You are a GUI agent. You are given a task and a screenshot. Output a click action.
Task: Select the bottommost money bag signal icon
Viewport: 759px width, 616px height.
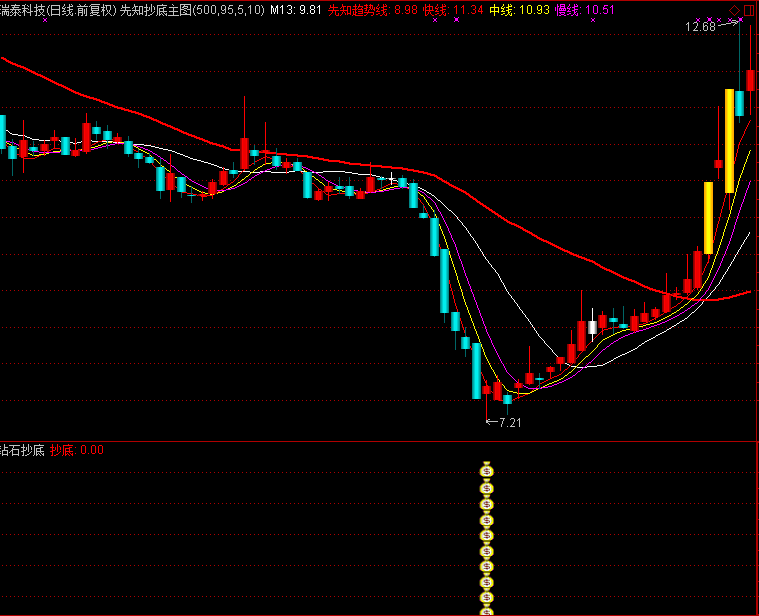(x=487, y=609)
